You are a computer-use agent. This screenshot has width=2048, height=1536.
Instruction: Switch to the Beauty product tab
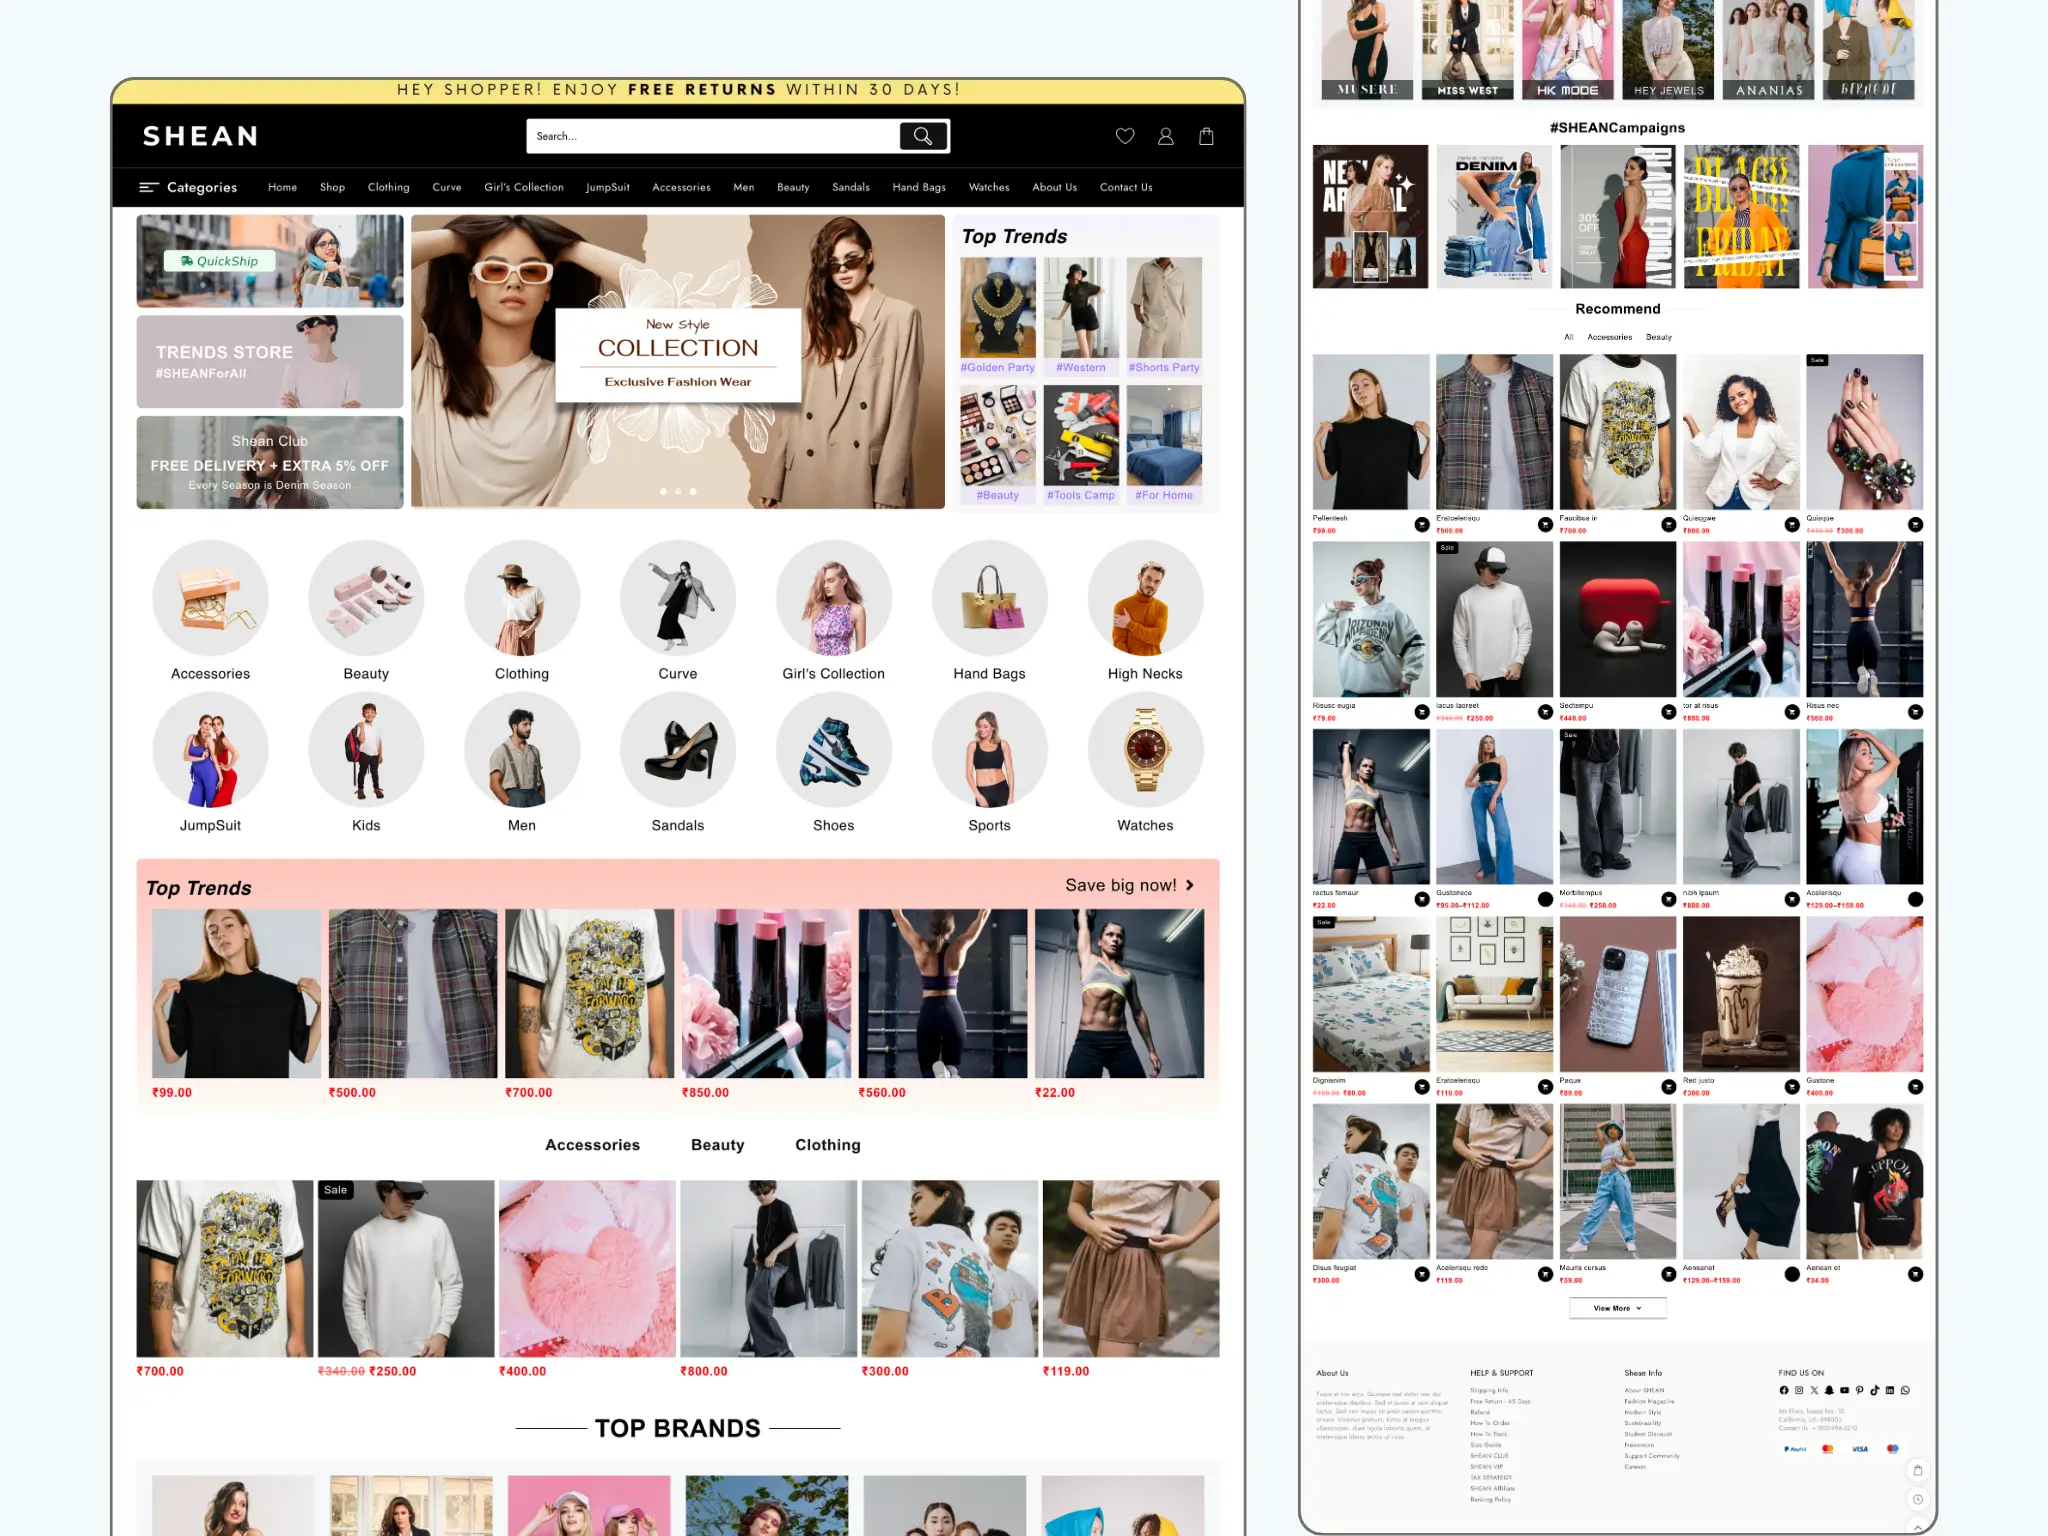[717, 1145]
